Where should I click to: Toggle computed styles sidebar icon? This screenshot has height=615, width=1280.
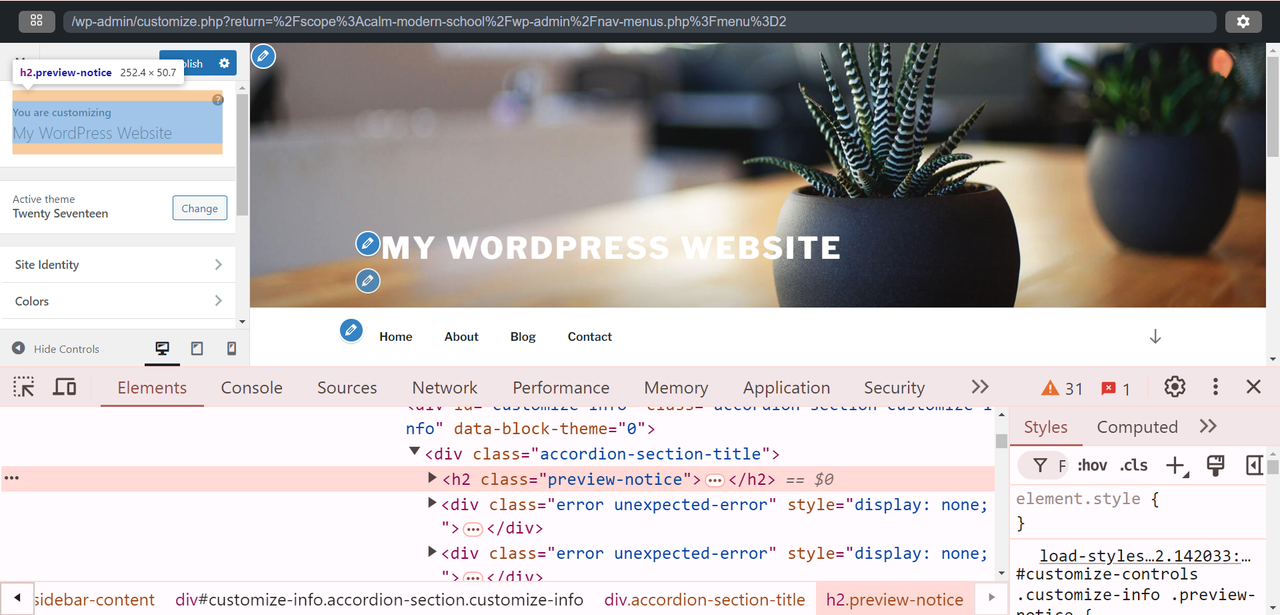[1254, 465]
